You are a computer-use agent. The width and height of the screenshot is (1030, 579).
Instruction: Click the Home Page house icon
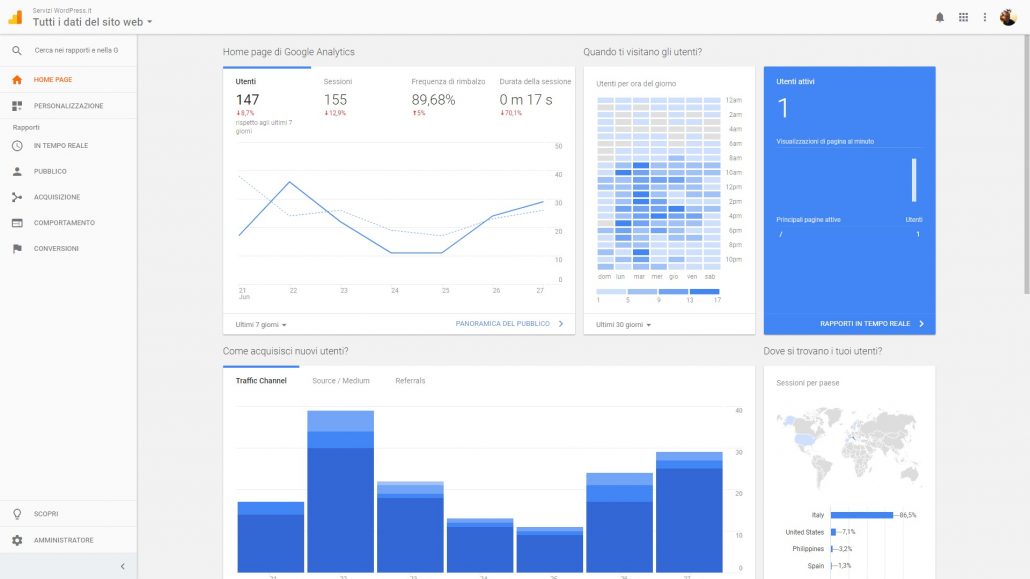[x=17, y=80]
